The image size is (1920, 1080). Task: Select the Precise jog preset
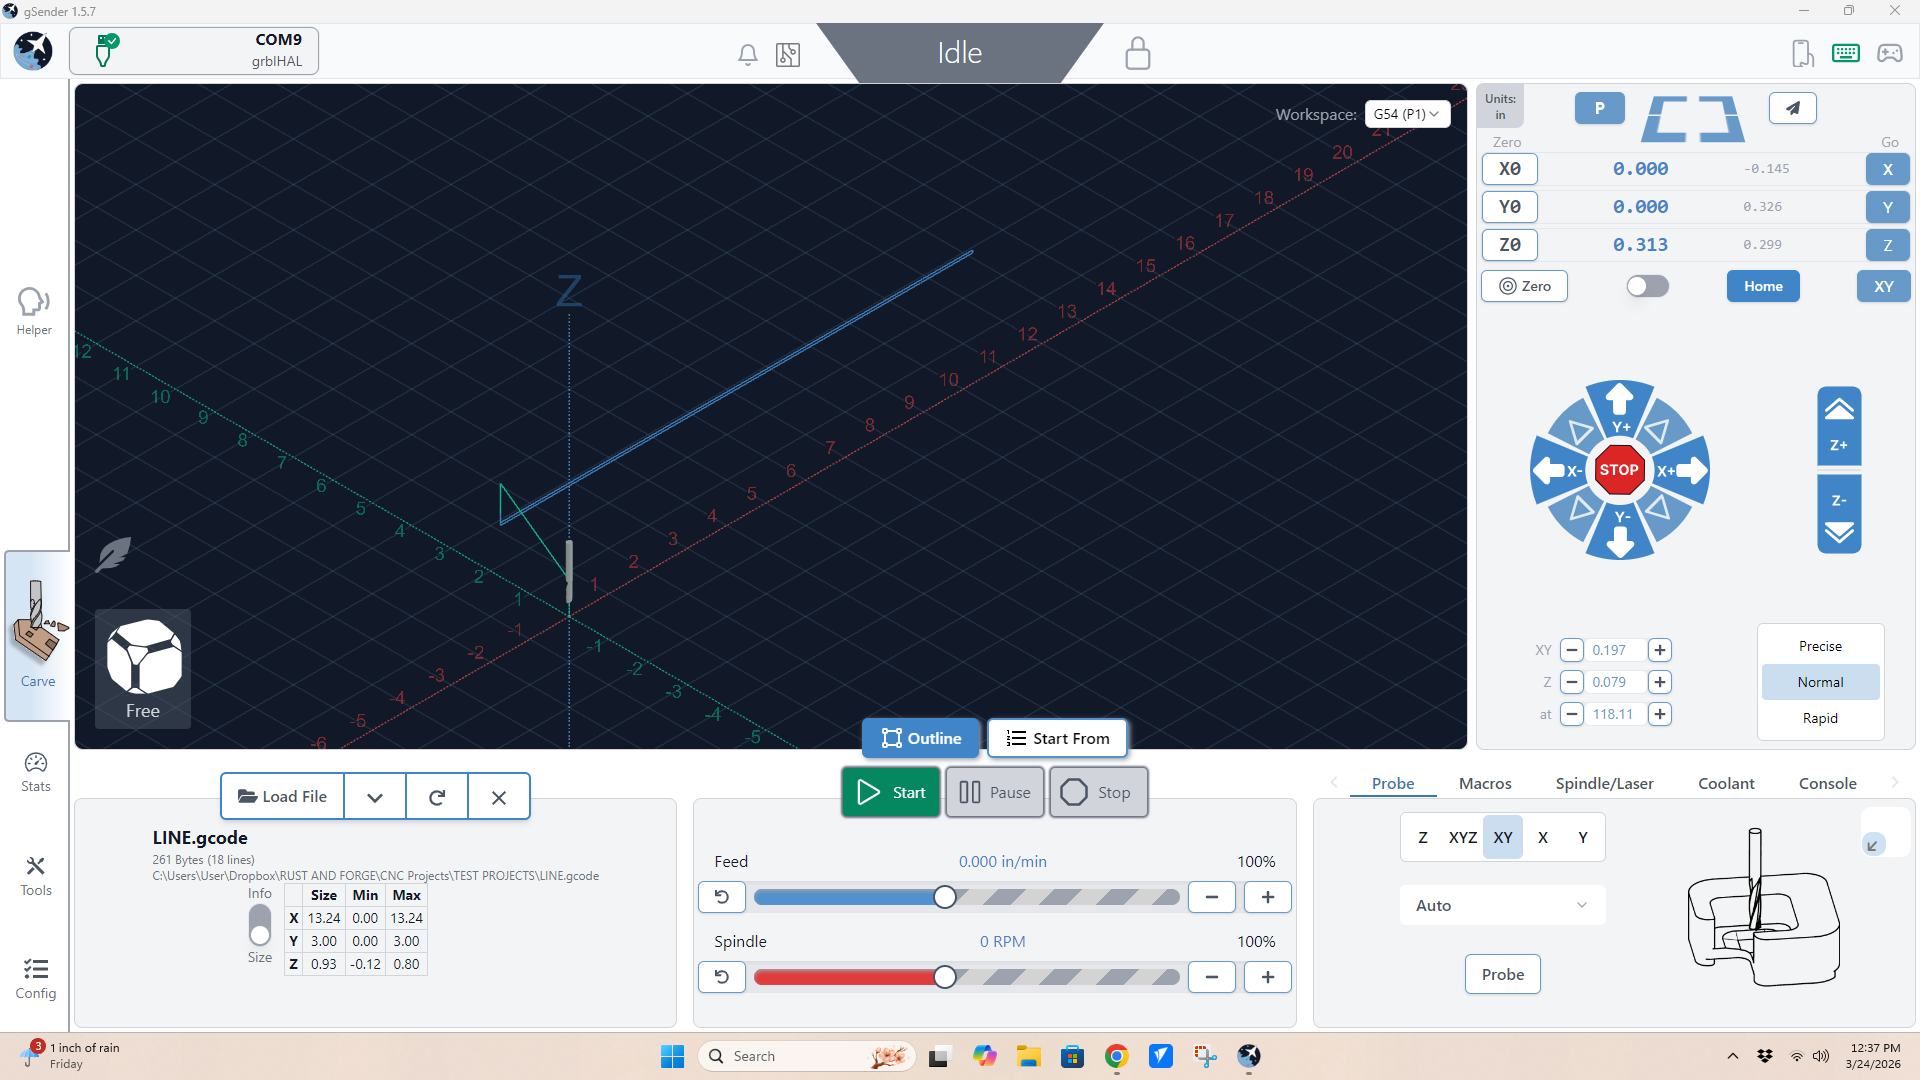pyautogui.click(x=1819, y=646)
